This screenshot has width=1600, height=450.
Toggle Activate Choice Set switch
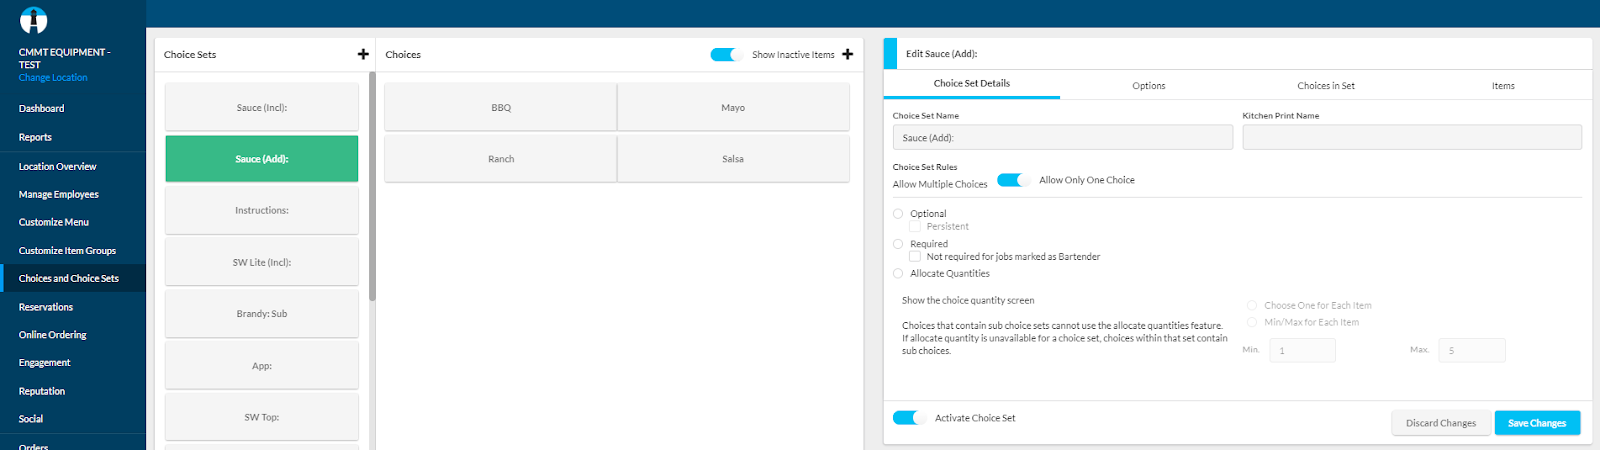(x=909, y=418)
